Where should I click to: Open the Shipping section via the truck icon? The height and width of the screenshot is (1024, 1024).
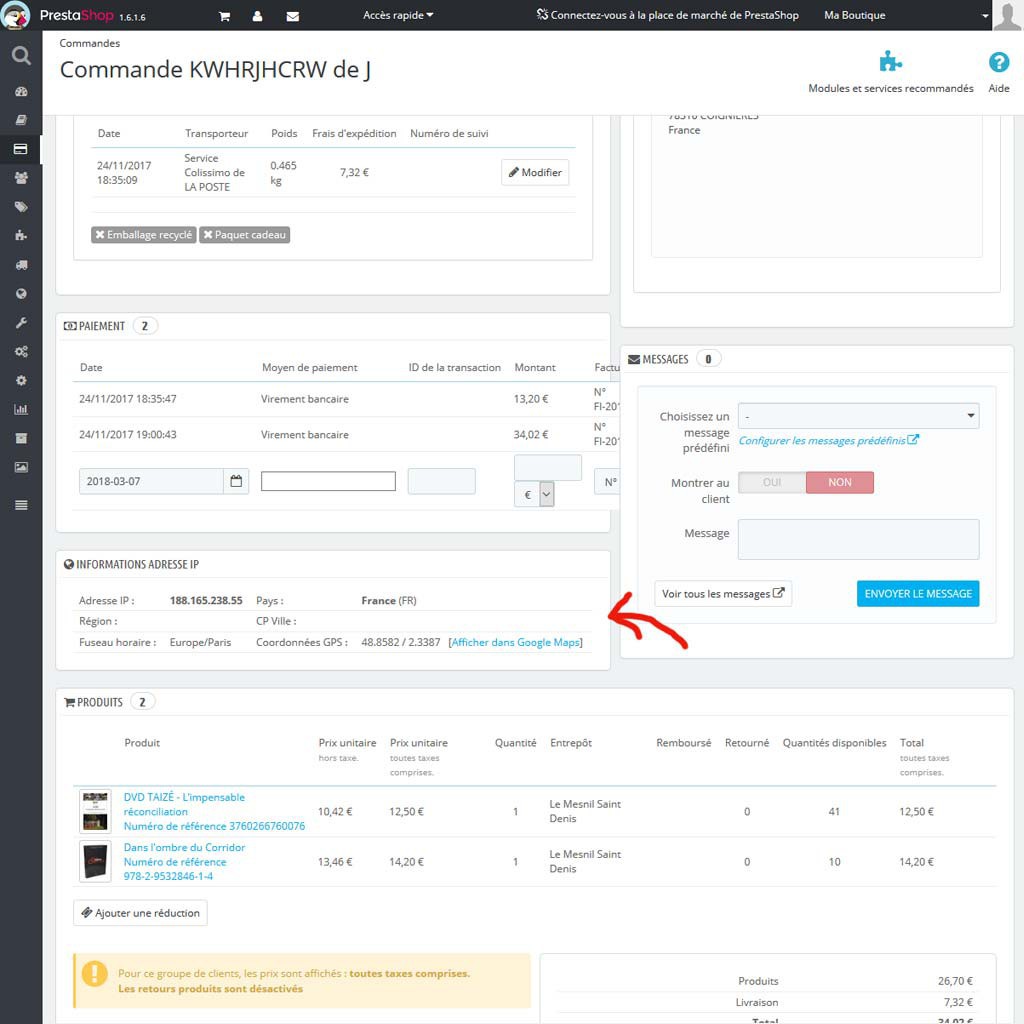[x=20, y=264]
